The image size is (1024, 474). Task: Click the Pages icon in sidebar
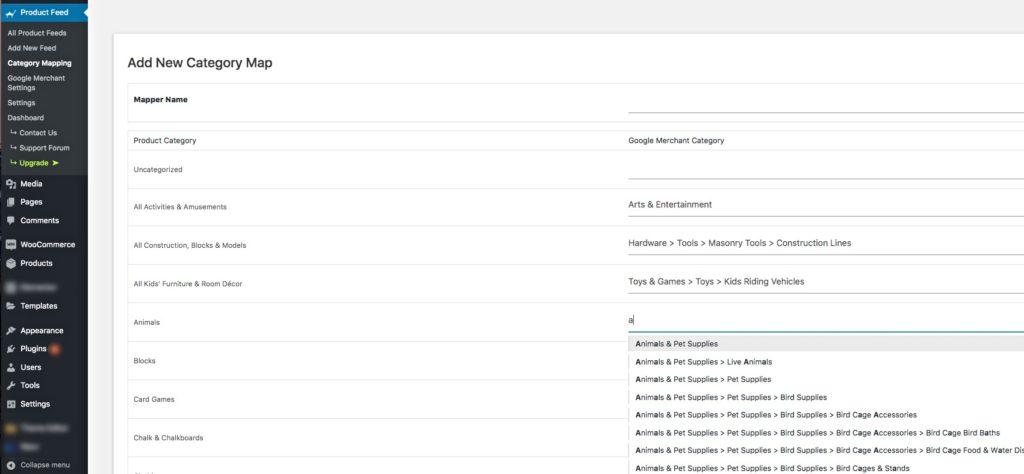[x=10, y=202]
